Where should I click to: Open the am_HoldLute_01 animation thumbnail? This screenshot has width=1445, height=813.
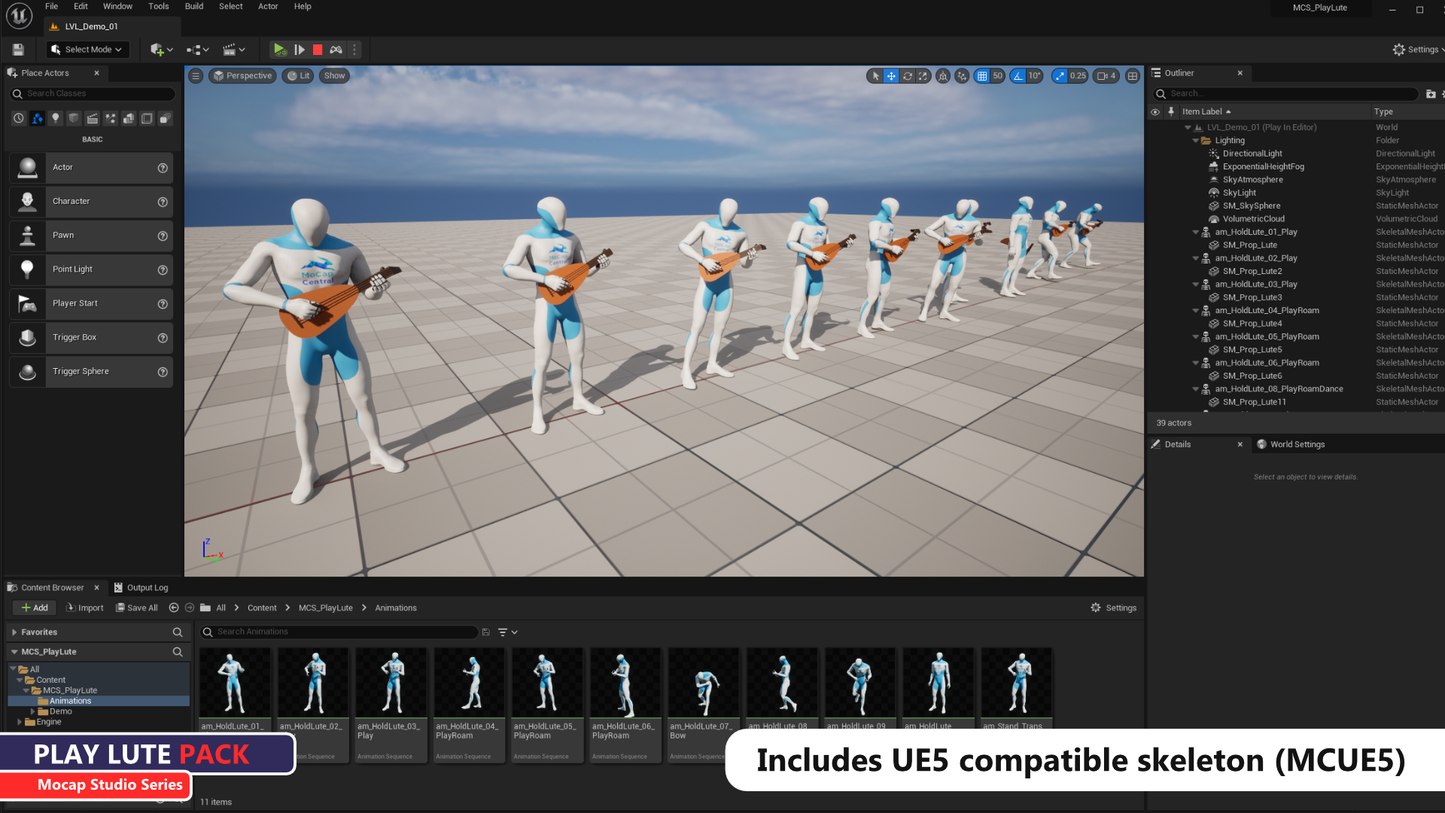coord(234,683)
